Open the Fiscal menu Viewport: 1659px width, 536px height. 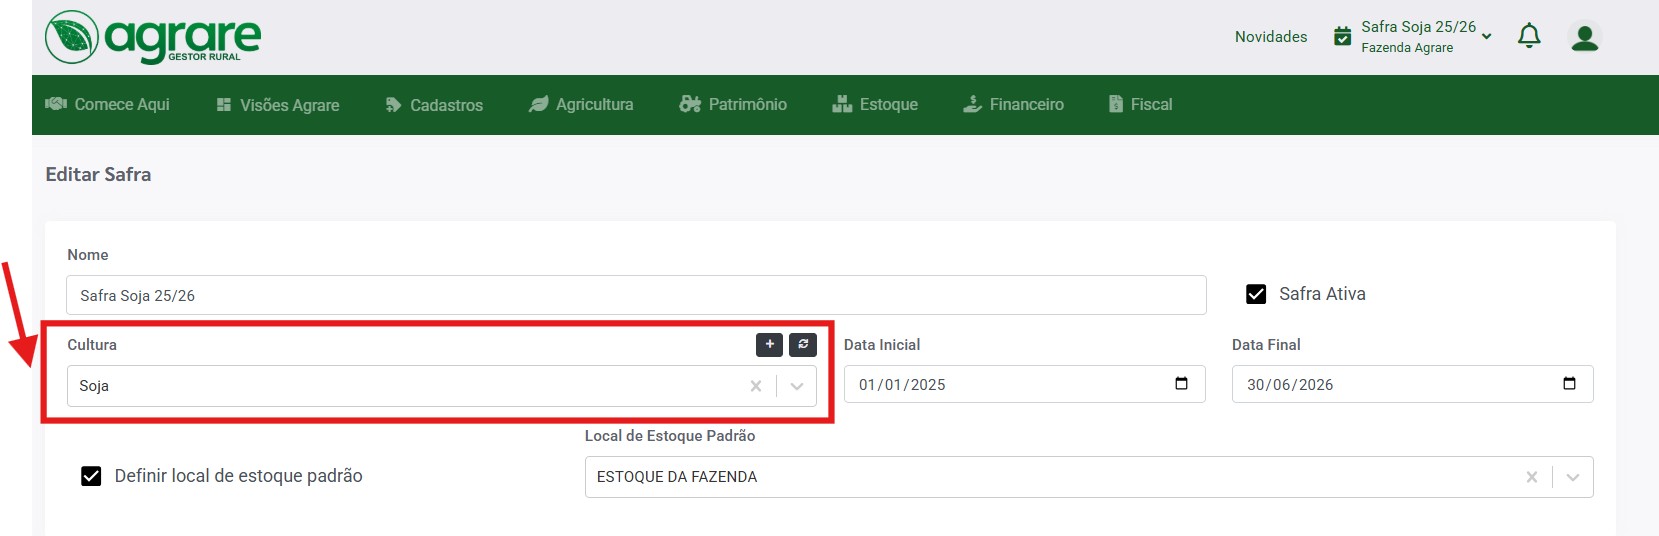pyautogui.click(x=1140, y=104)
